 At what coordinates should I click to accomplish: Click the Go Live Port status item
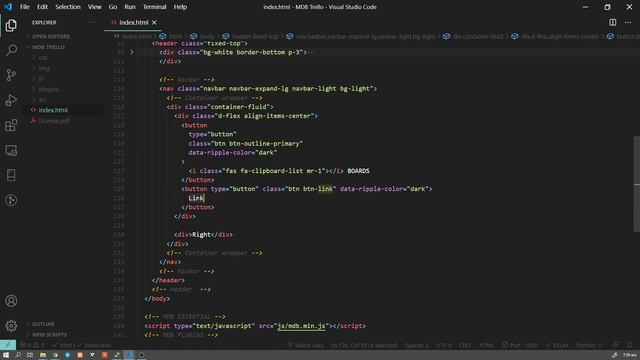pos(520,345)
